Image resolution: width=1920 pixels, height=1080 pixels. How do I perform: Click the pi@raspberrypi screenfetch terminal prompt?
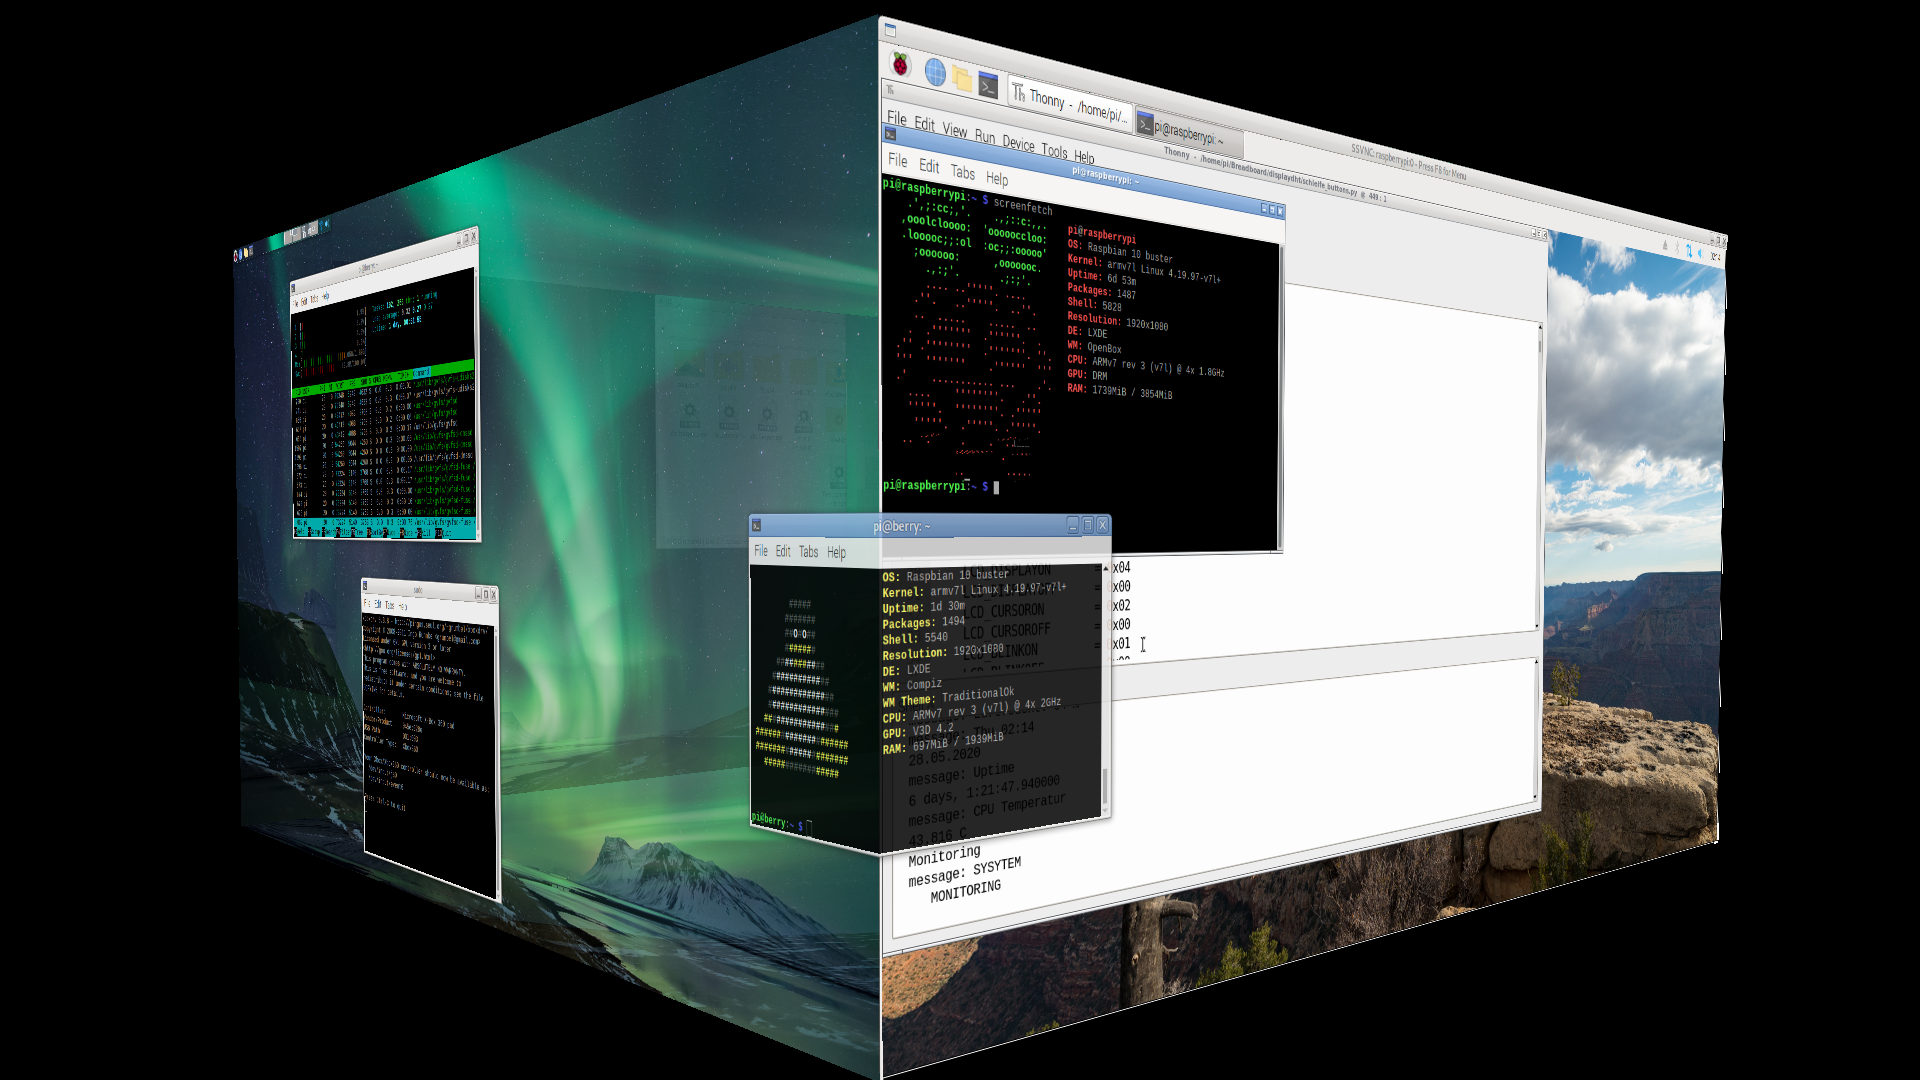coord(995,488)
